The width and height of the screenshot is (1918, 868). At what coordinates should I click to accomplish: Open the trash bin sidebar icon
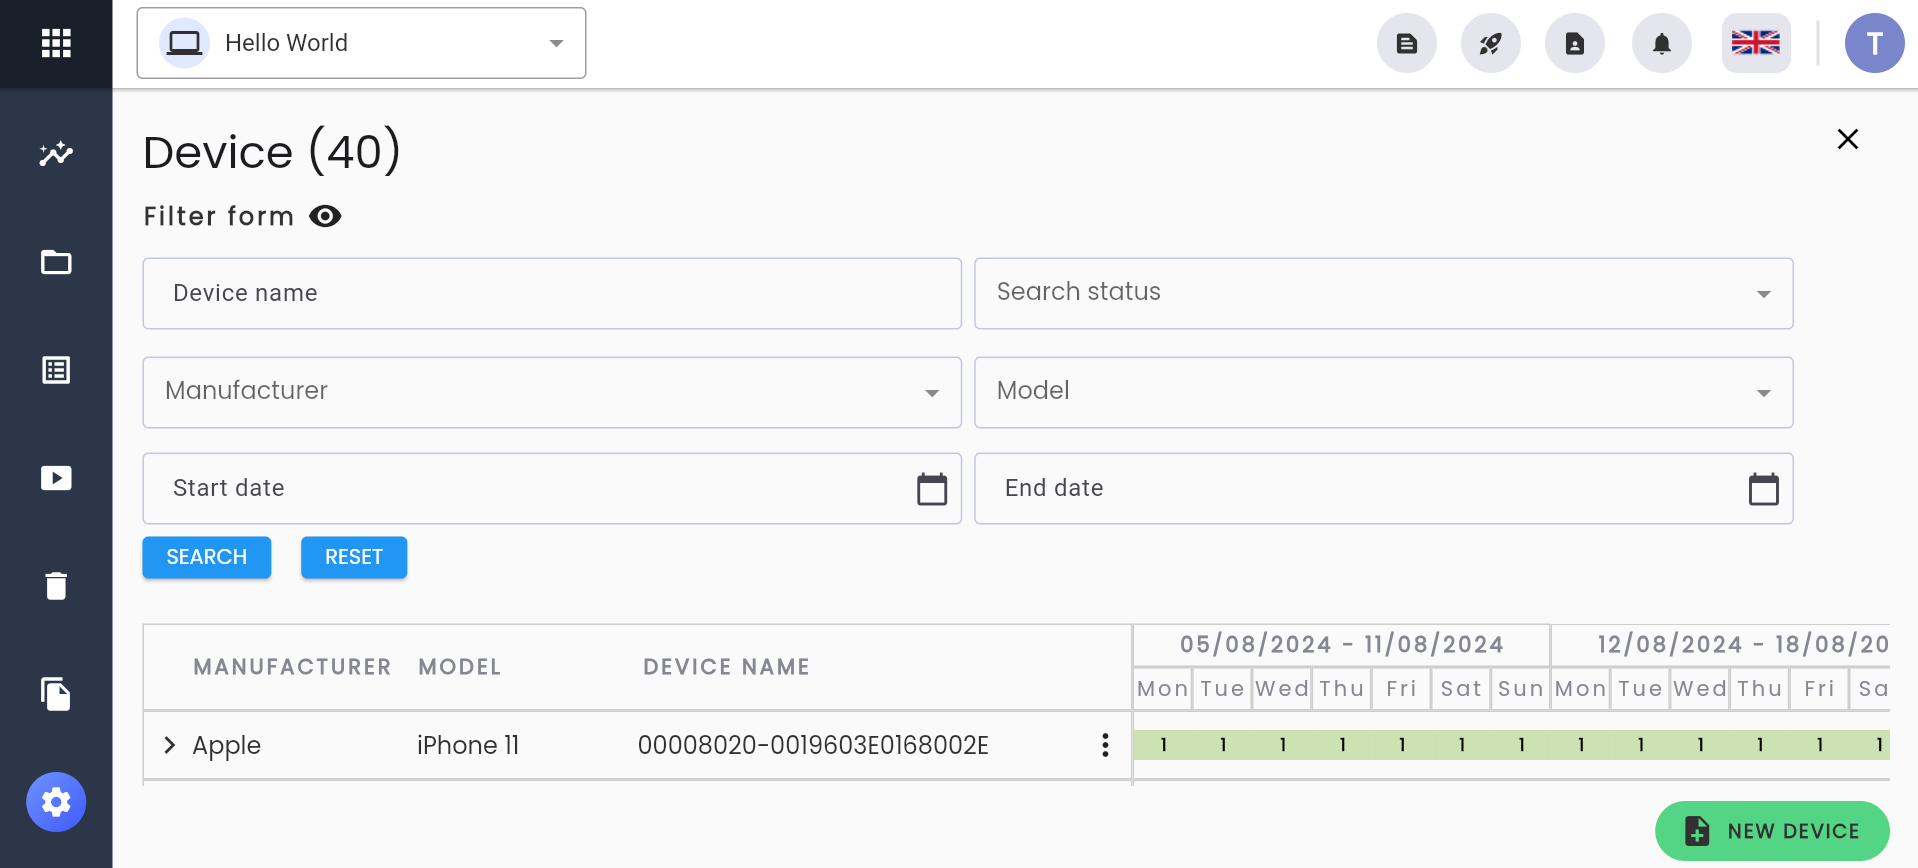[x=56, y=586]
